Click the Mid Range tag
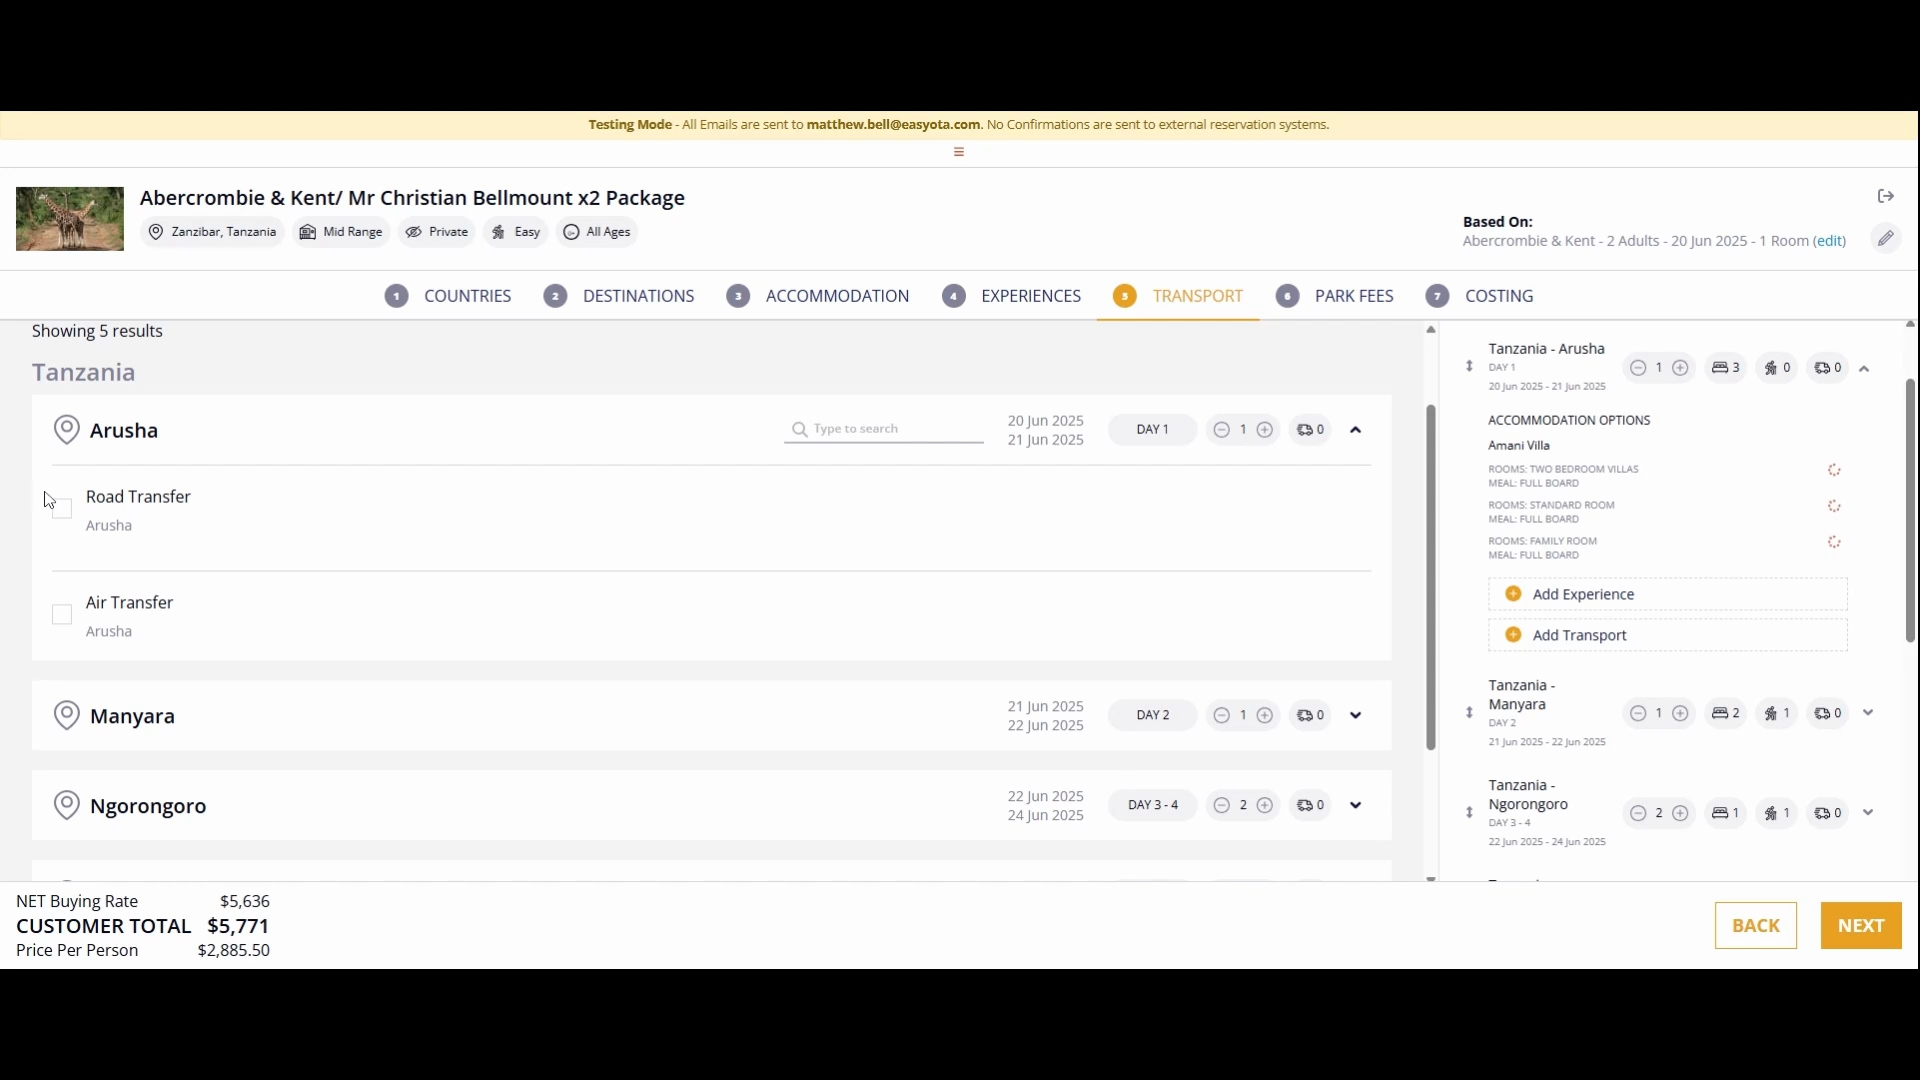The image size is (1920, 1080). [x=341, y=232]
